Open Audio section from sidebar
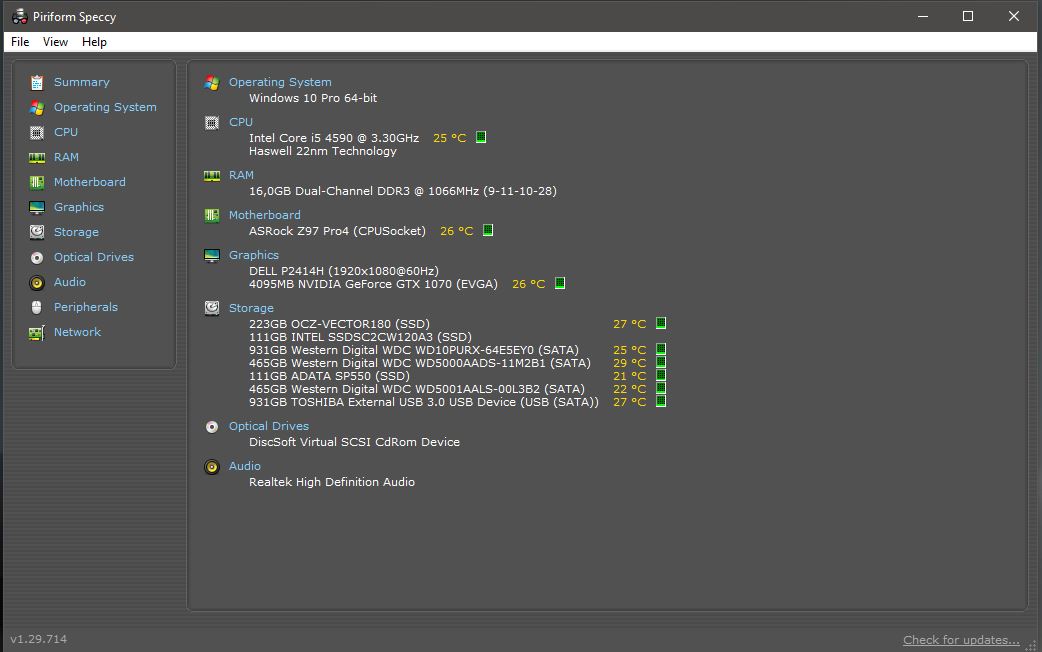The width and height of the screenshot is (1042, 652). click(70, 282)
